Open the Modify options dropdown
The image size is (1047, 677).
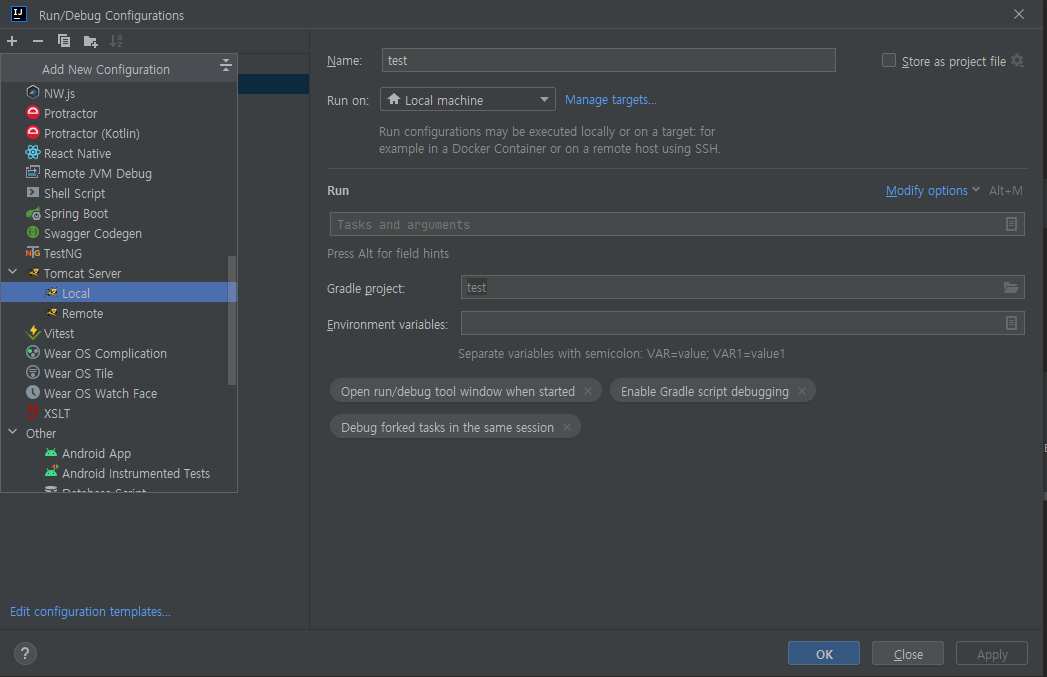[933, 190]
